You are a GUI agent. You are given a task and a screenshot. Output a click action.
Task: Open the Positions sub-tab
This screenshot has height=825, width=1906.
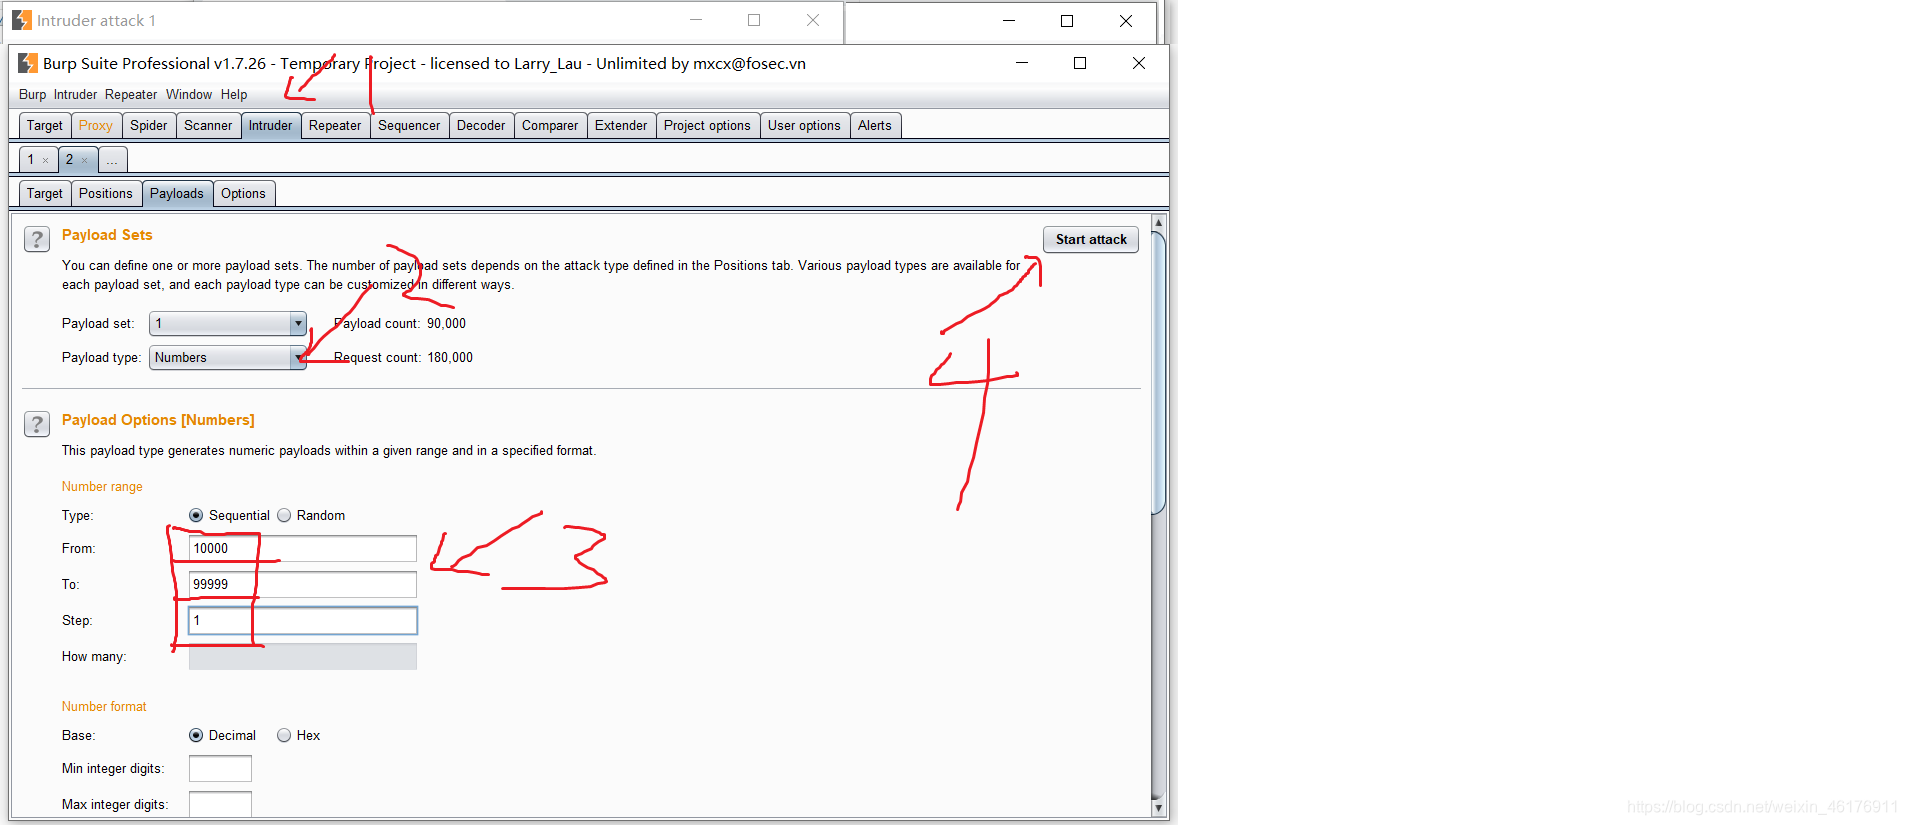(106, 193)
